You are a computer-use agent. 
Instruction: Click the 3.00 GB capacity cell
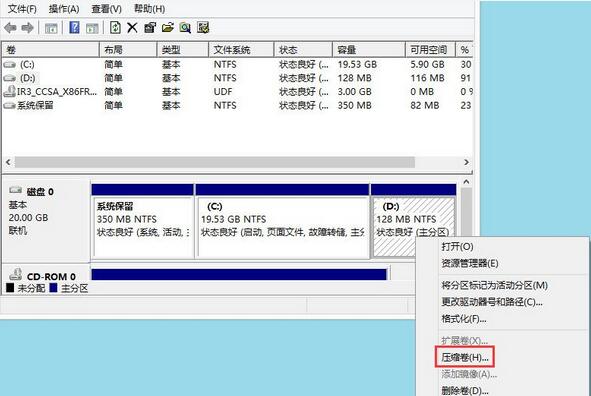coord(354,92)
